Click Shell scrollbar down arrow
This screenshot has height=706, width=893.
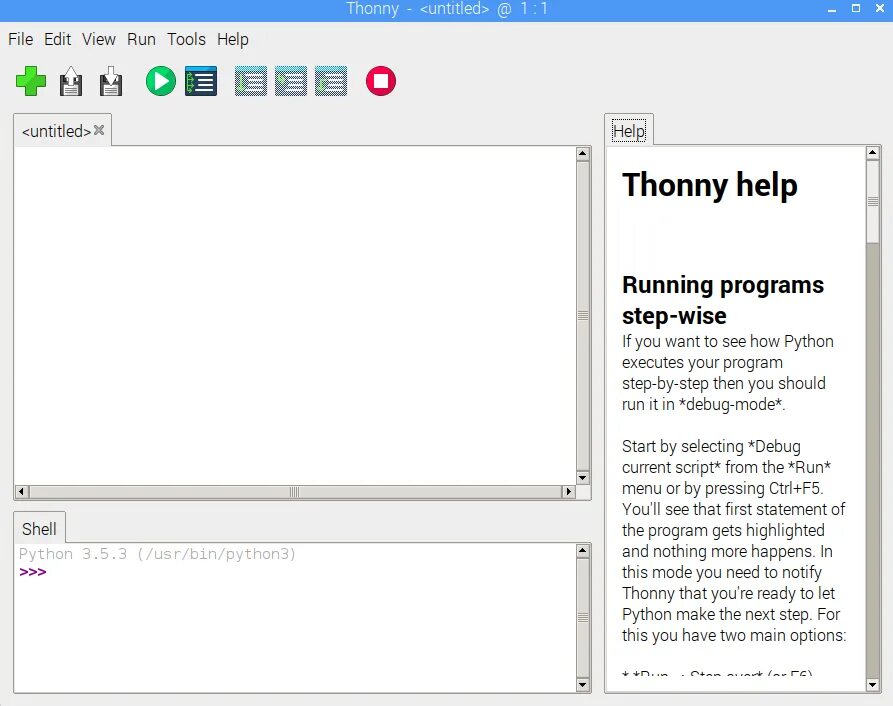click(x=583, y=685)
